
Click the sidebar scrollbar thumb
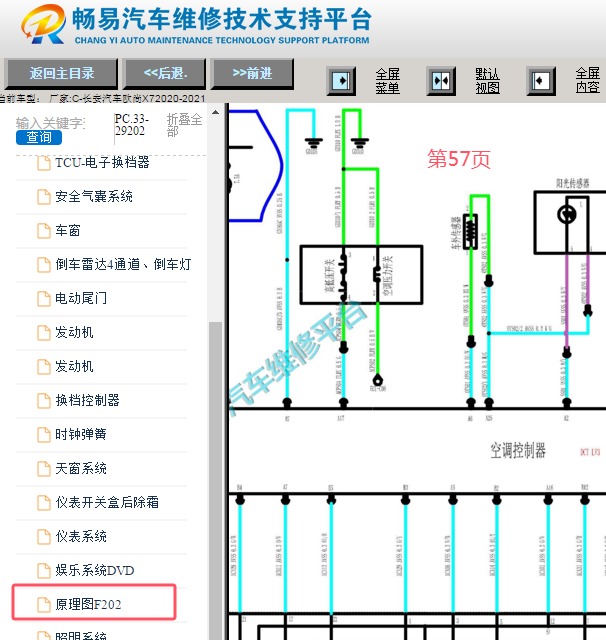[x=215, y=481]
